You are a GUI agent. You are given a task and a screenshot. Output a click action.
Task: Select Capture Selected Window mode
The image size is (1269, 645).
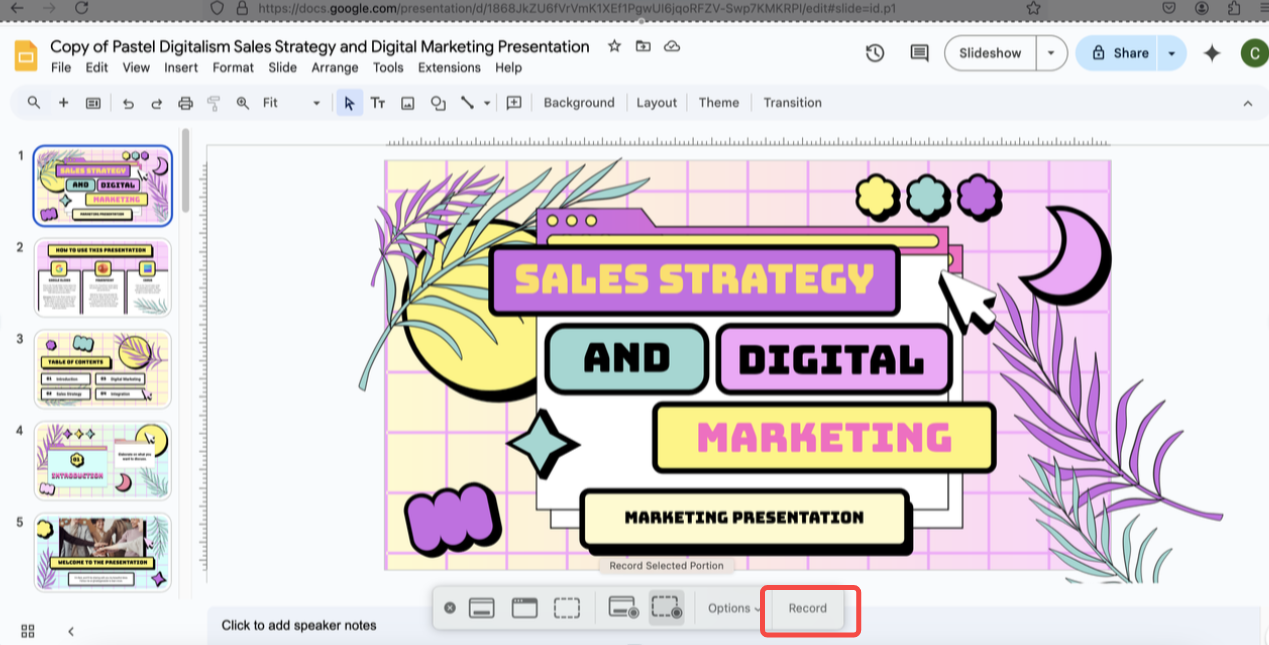point(525,608)
